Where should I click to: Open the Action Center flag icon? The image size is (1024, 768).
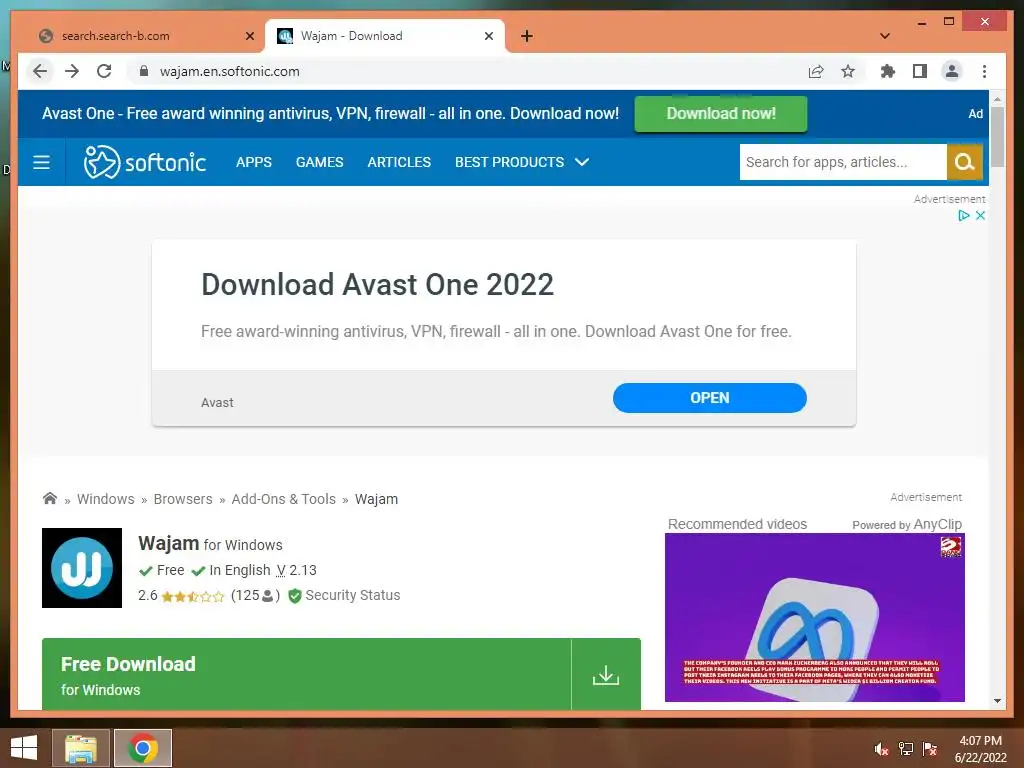(930, 749)
